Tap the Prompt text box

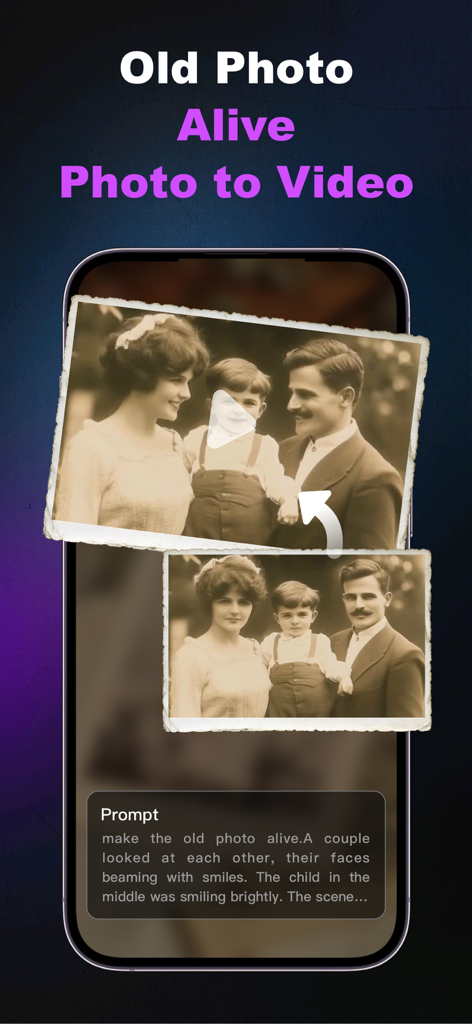[236, 855]
